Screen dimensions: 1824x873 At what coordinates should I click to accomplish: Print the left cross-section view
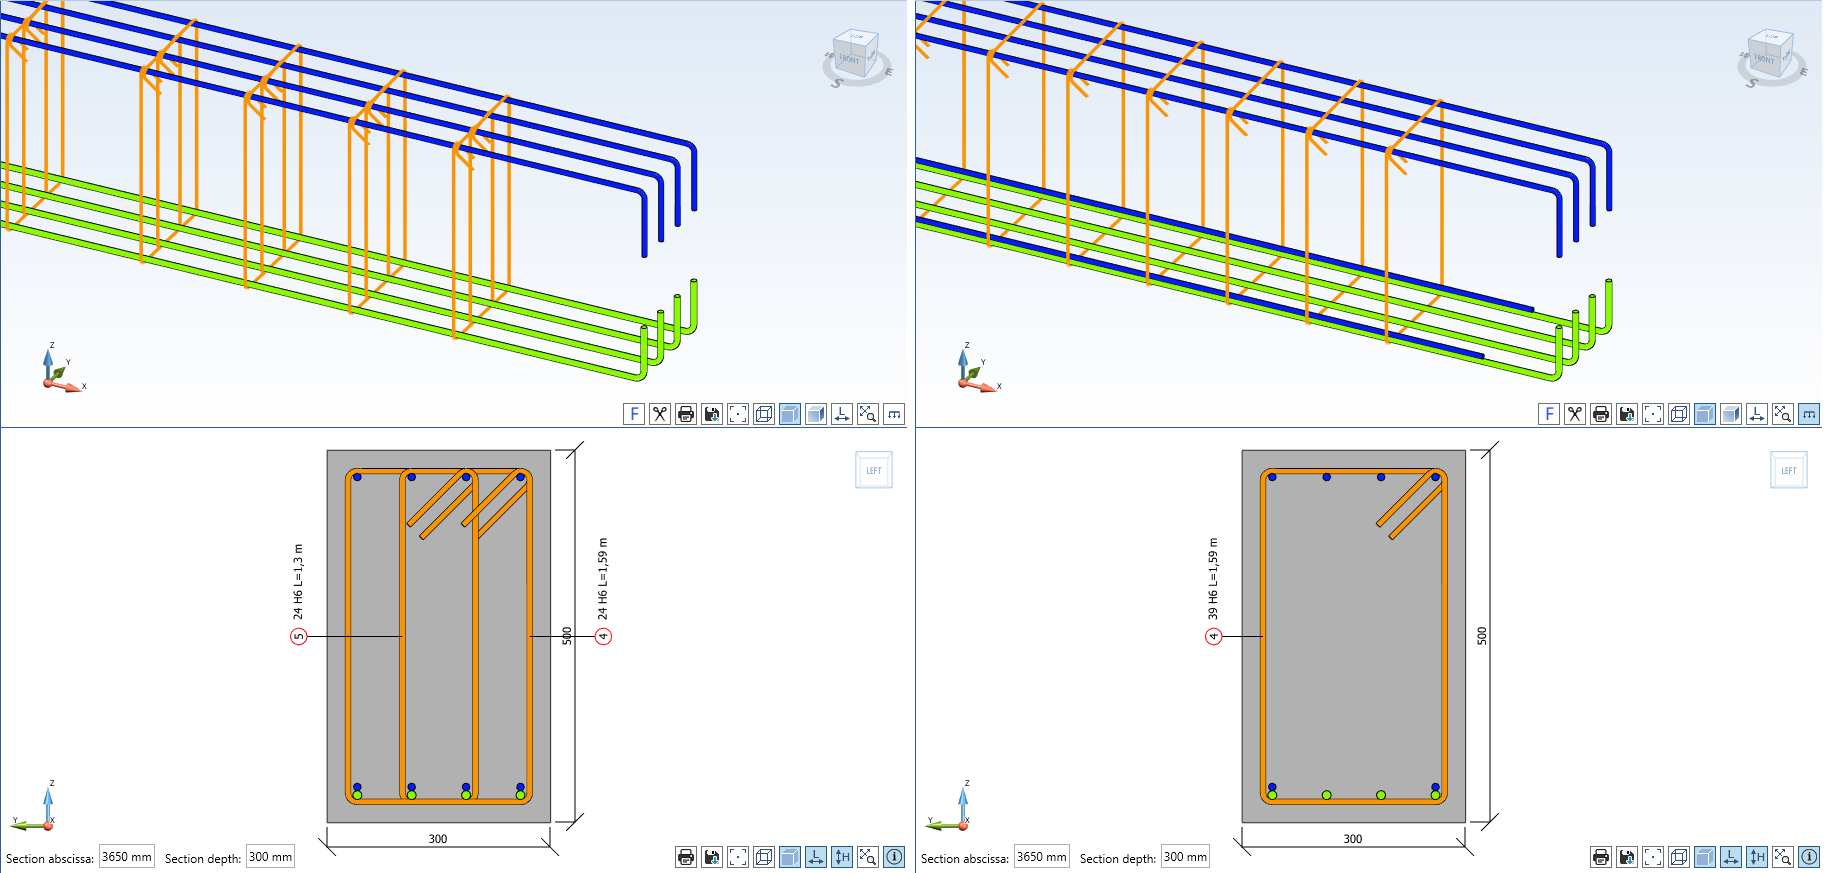coord(685,857)
